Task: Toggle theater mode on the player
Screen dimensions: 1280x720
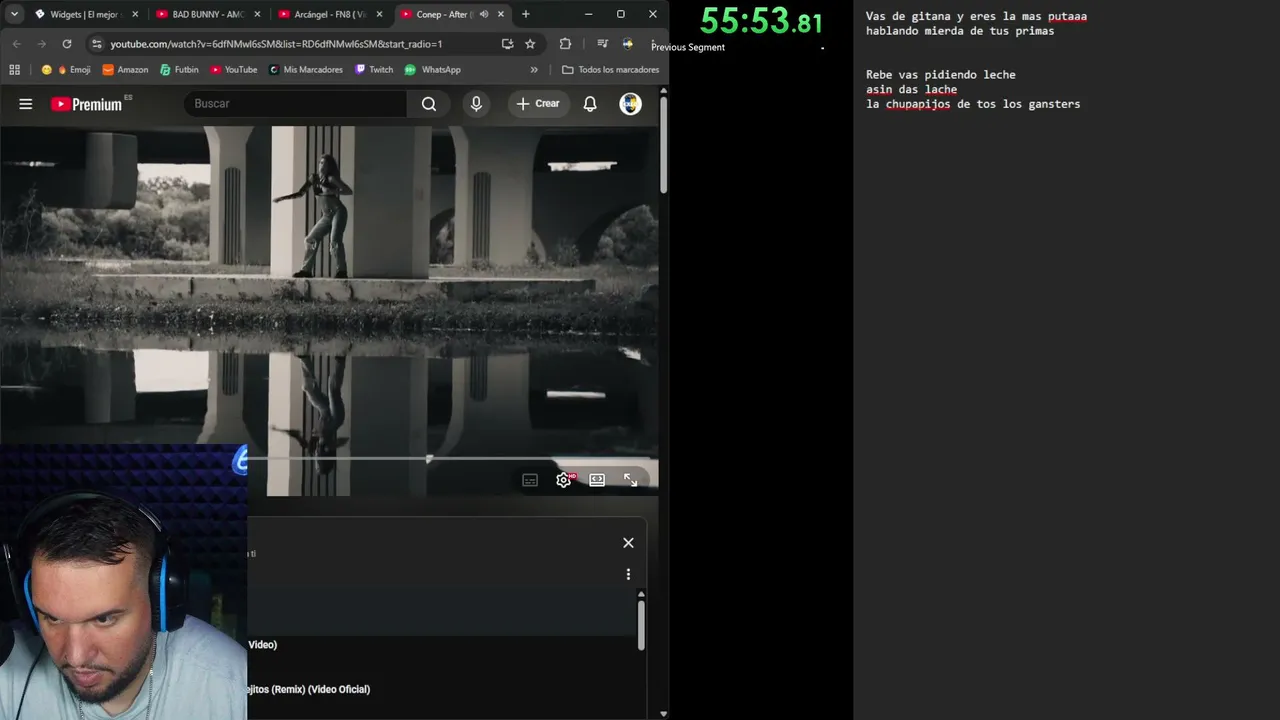Action: [x=597, y=480]
